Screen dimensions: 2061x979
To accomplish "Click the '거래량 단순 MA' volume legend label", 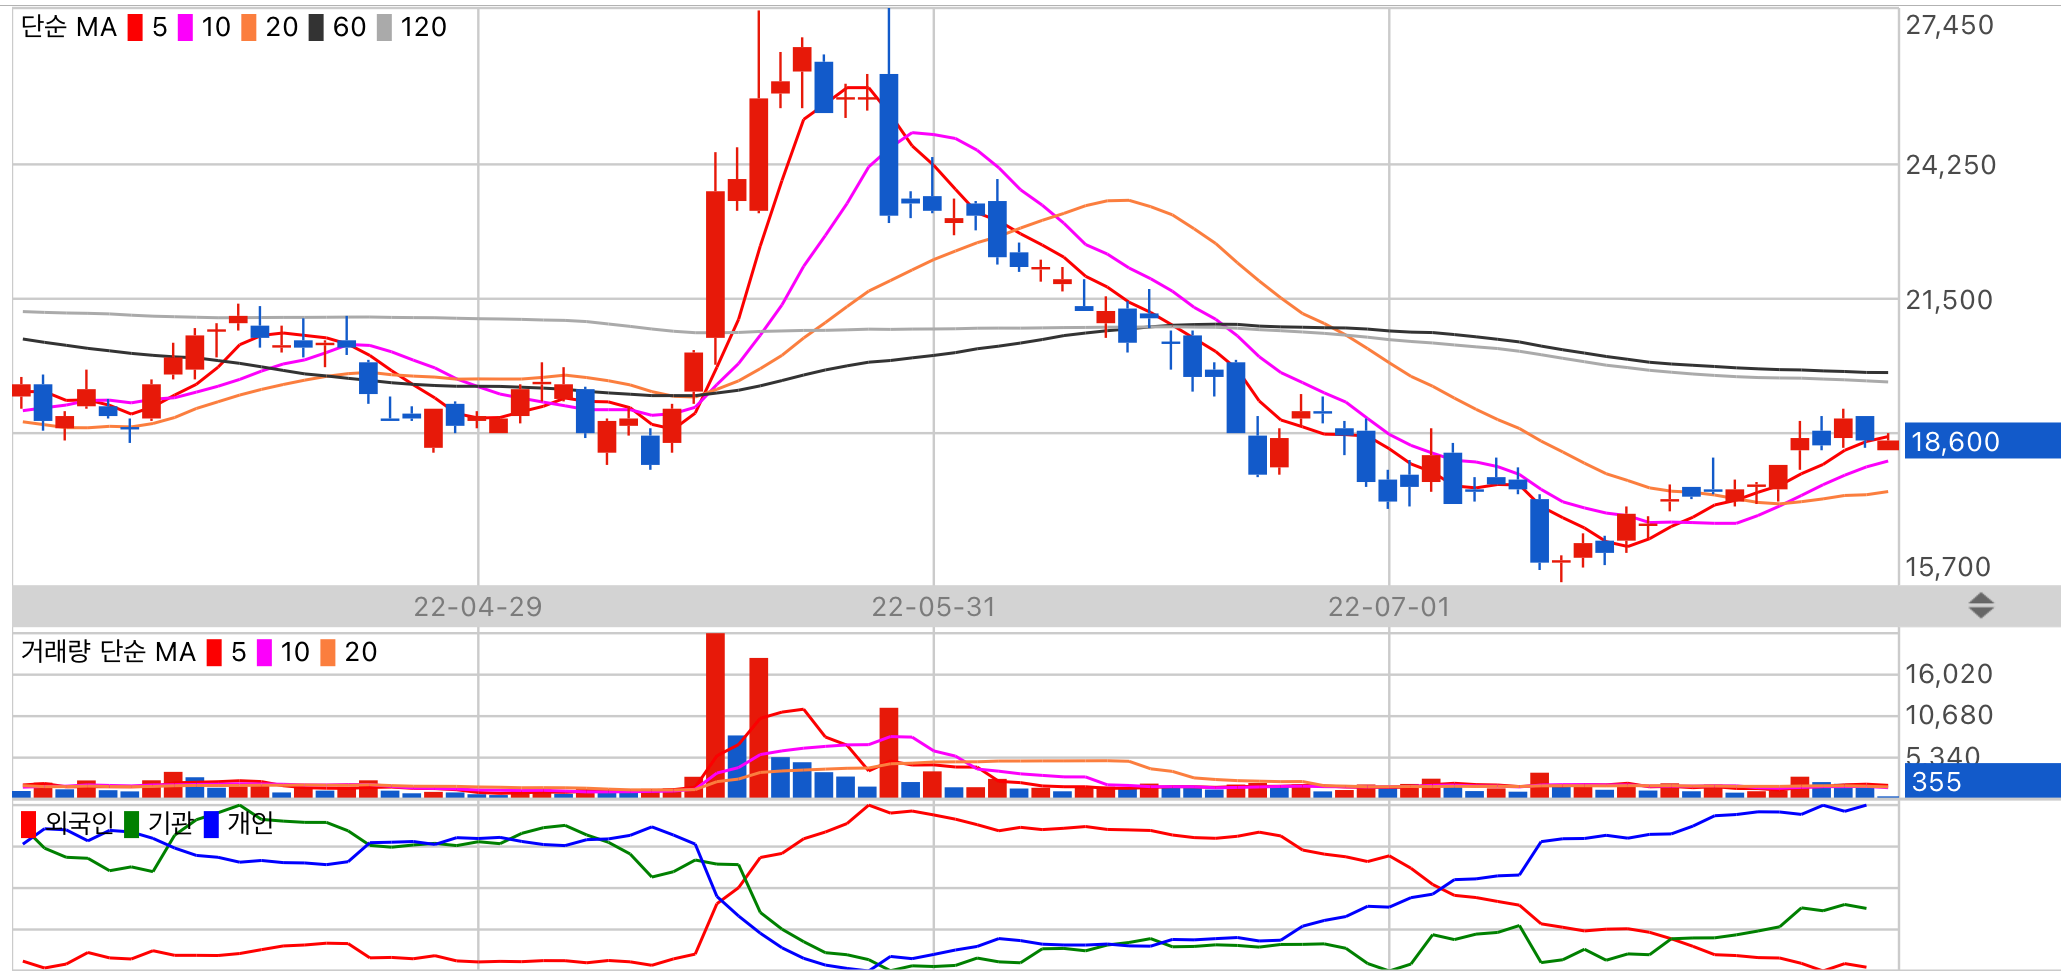I will [x=108, y=652].
